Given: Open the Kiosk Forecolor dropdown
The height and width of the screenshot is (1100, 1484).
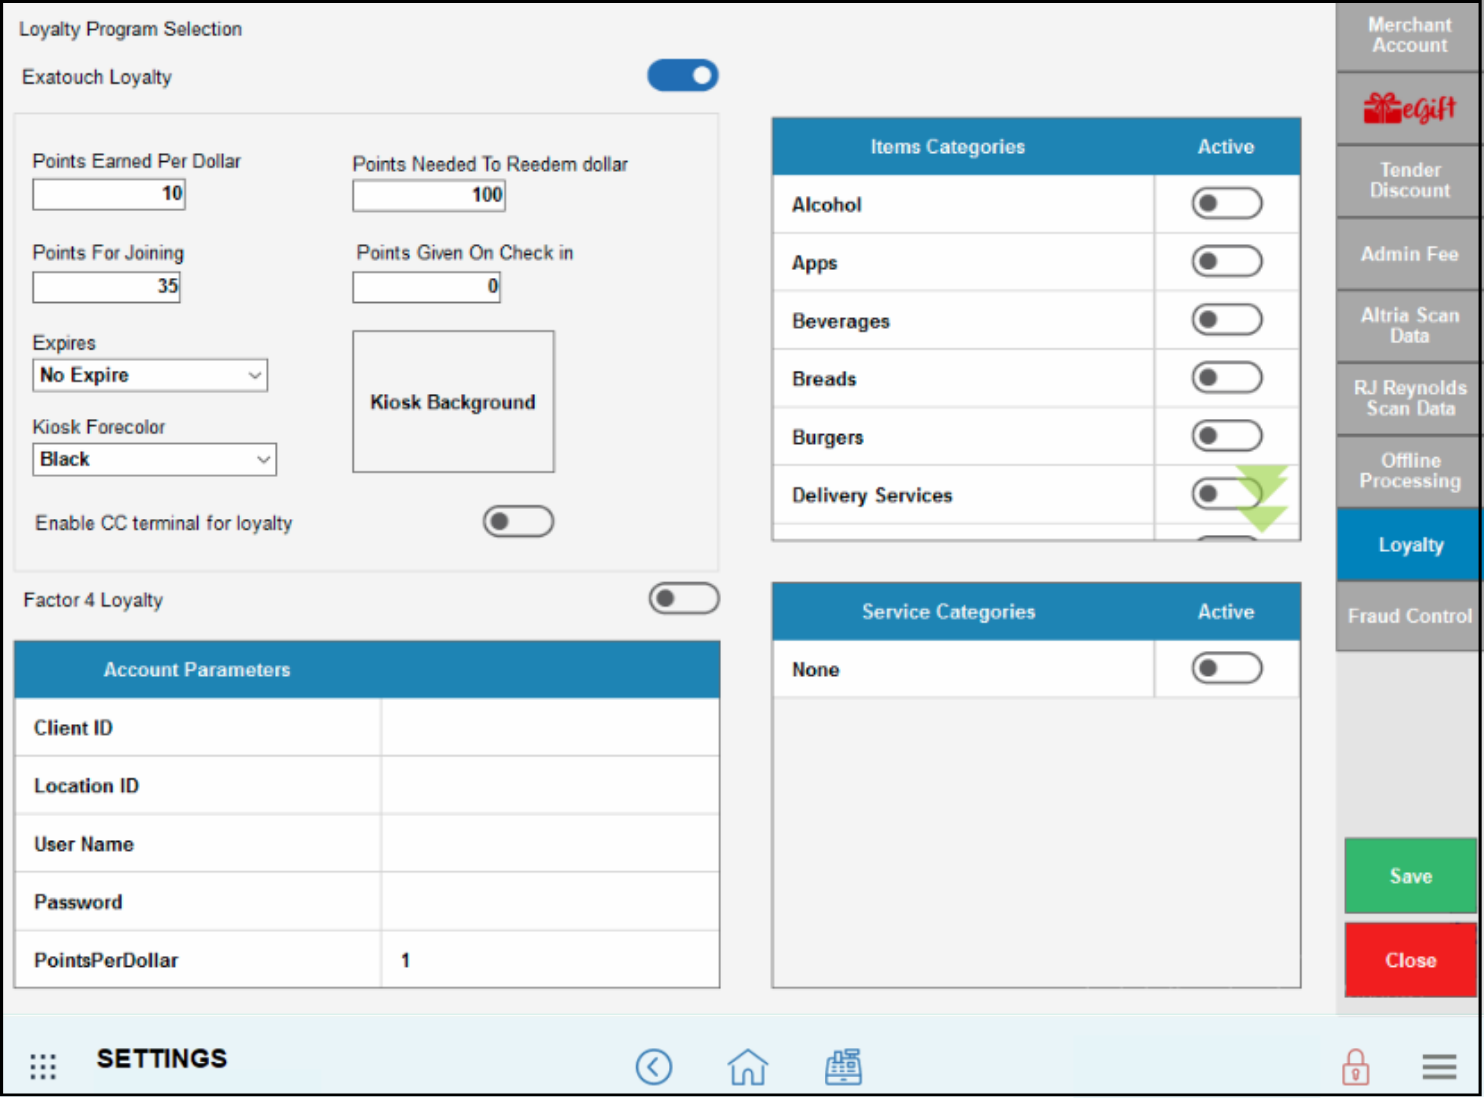Looking at the screenshot, I should point(154,459).
